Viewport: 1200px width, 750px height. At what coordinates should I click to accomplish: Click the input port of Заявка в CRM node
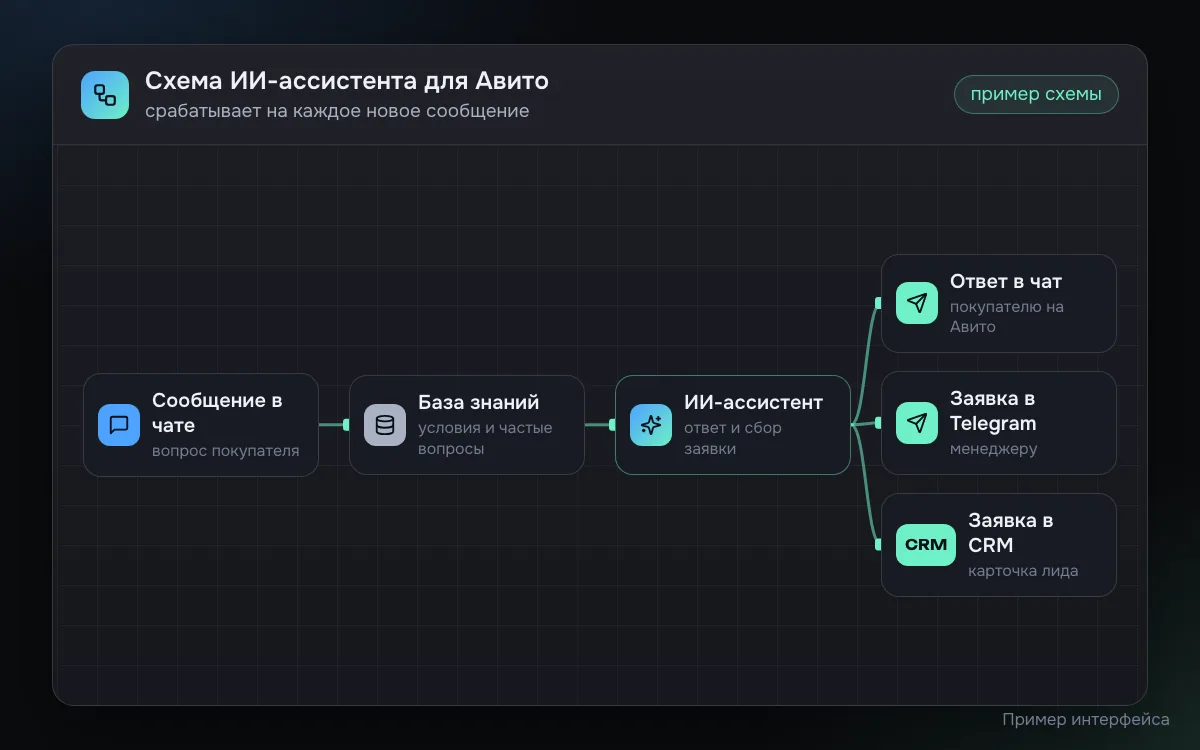coord(878,545)
